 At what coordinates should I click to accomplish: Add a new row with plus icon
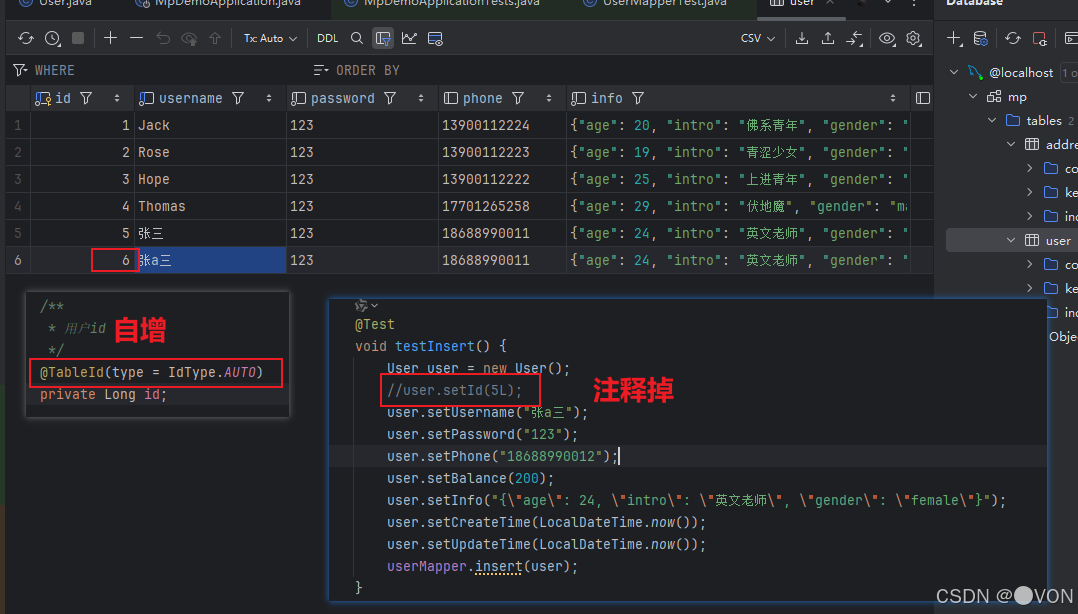click(110, 38)
